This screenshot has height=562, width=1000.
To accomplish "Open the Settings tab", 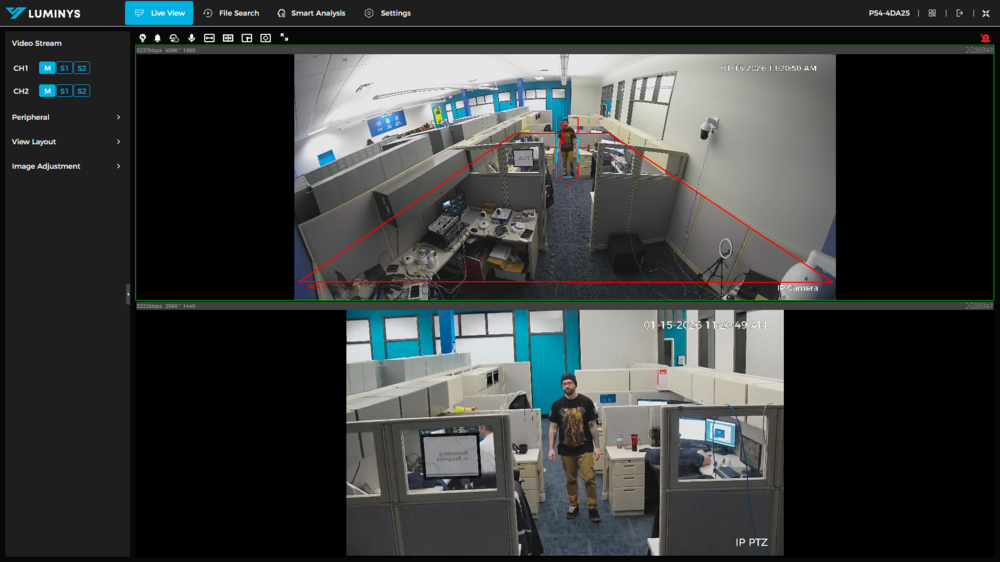I will 387,13.
